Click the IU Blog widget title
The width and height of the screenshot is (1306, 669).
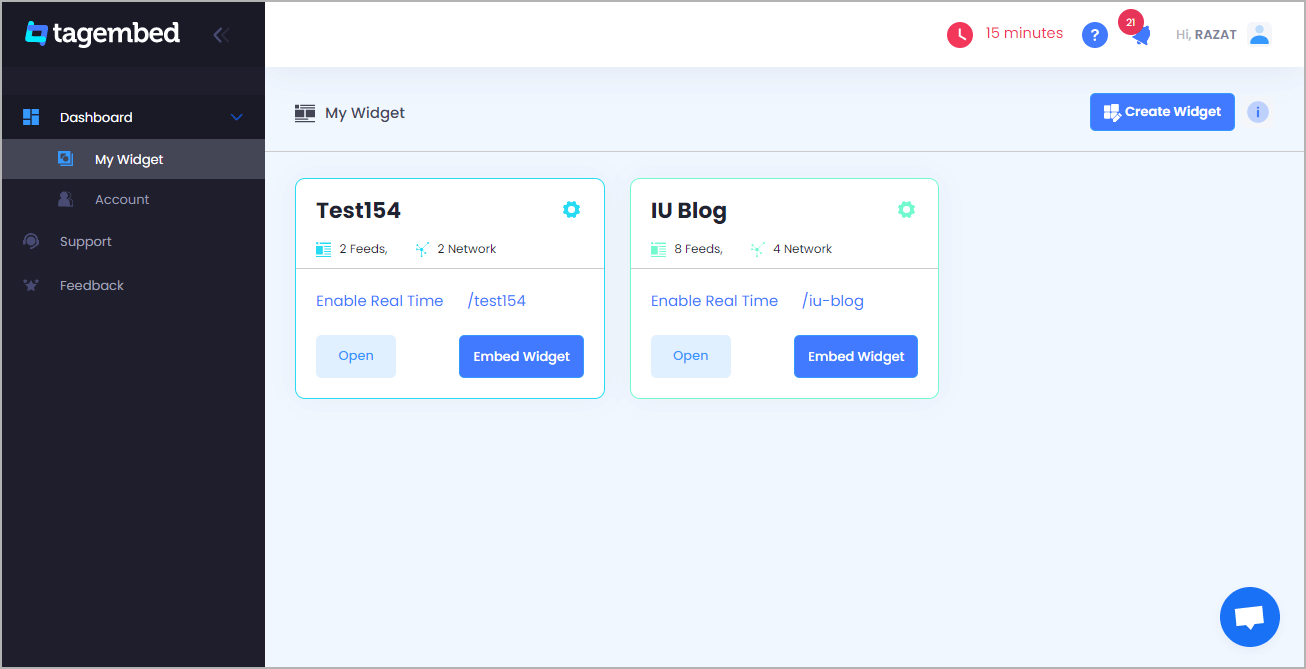click(x=689, y=211)
